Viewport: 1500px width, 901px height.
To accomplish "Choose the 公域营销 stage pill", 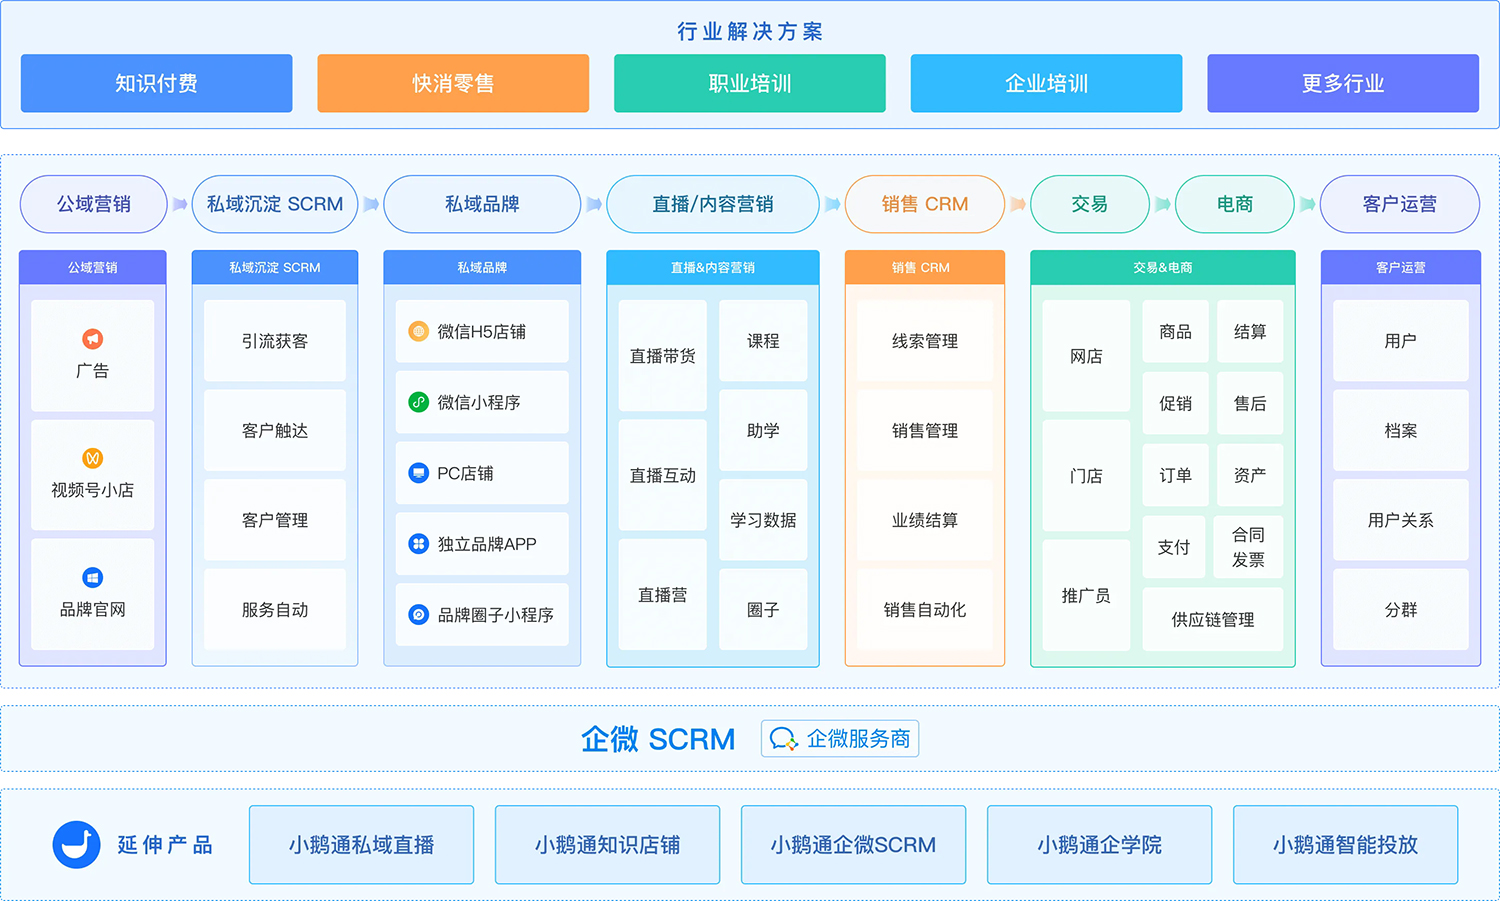I will [x=93, y=204].
